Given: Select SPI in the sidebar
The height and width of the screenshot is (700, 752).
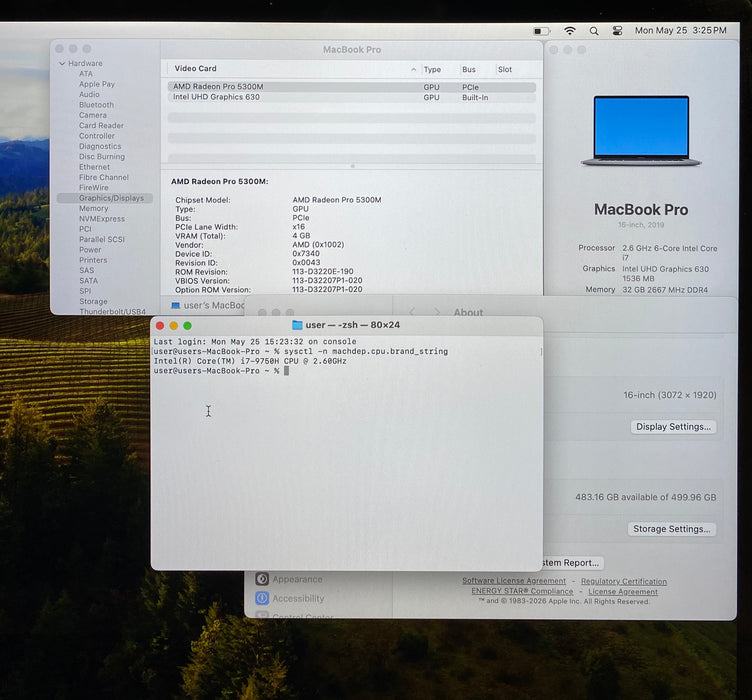Looking at the screenshot, I should [85, 291].
